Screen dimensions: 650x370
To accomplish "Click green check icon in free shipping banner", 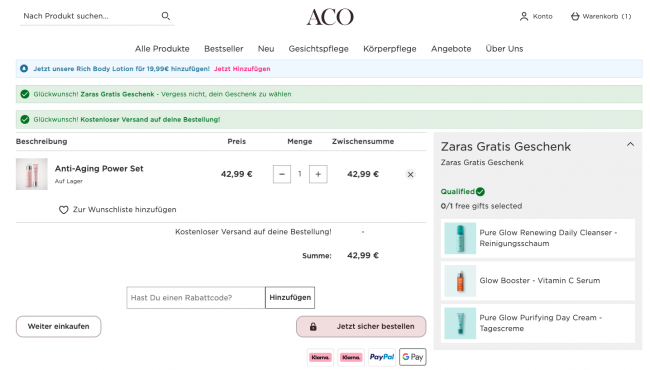I will click(25, 119).
